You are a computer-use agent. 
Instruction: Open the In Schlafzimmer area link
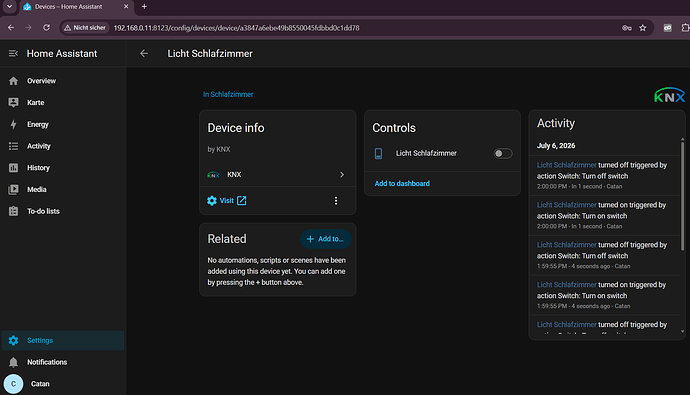pyautogui.click(x=228, y=94)
